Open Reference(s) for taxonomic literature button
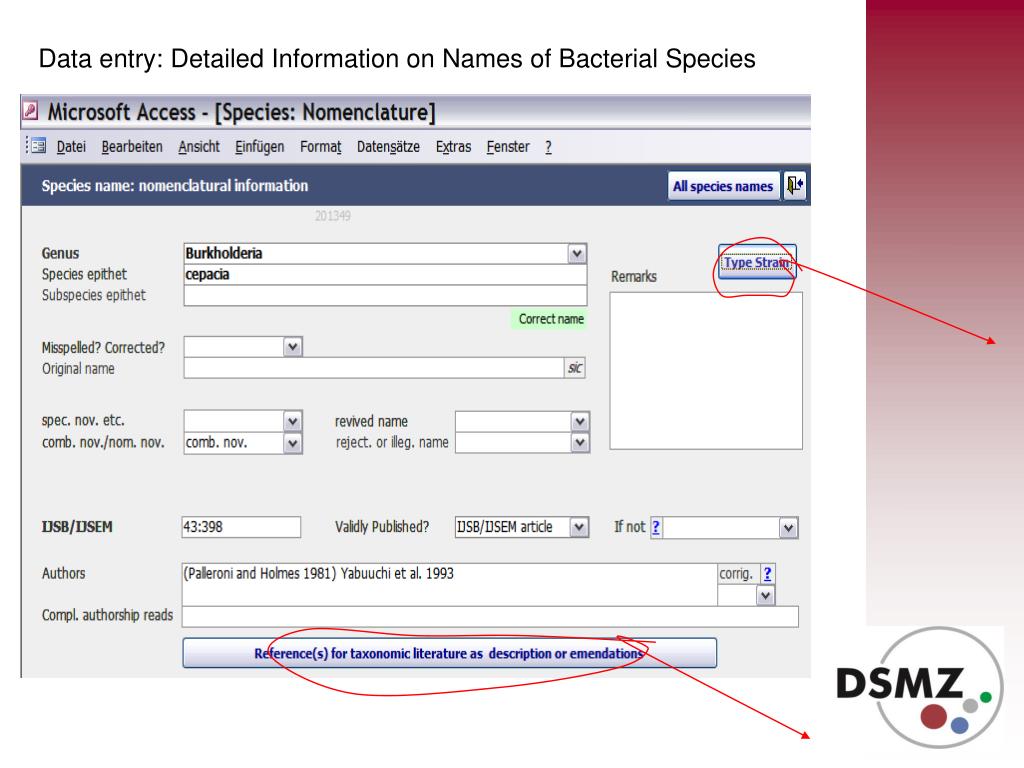Image resolution: width=1024 pixels, height=768 pixels. point(449,653)
